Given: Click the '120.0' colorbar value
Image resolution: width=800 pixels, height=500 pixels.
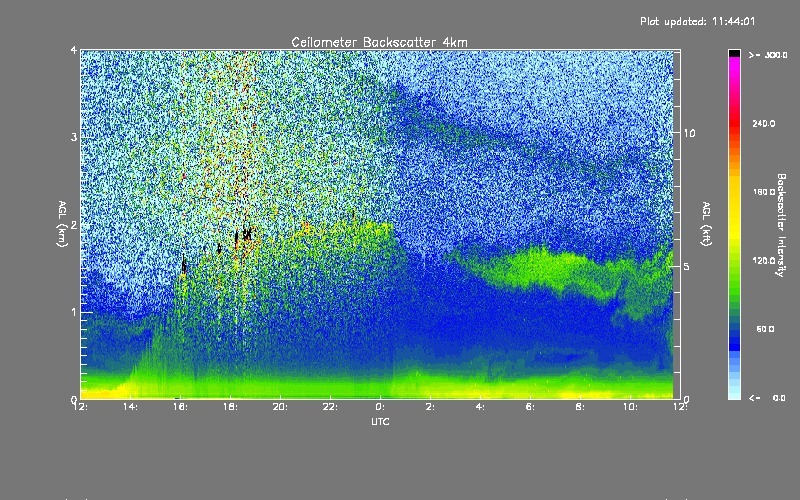Looking at the screenshot, I should click(x=764, y=261).
